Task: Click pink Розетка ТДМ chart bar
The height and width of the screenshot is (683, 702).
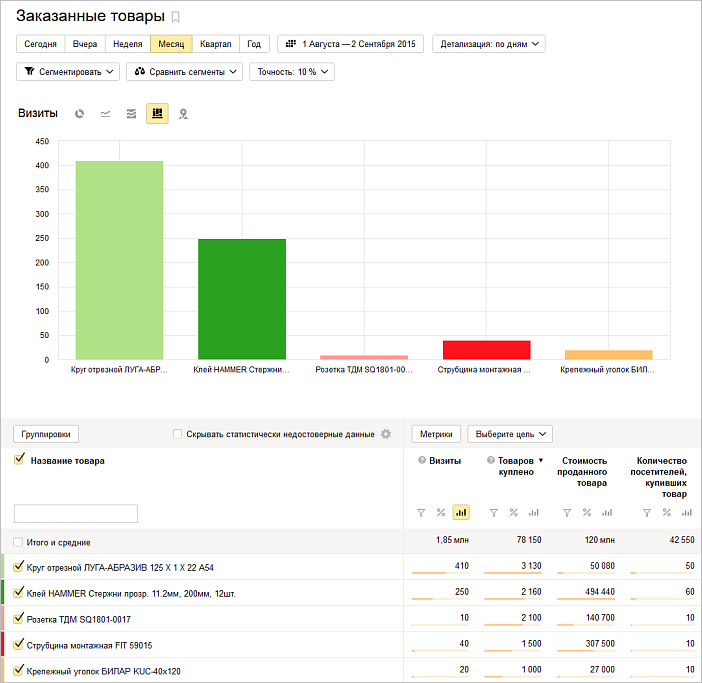Action: coord(364,357)
